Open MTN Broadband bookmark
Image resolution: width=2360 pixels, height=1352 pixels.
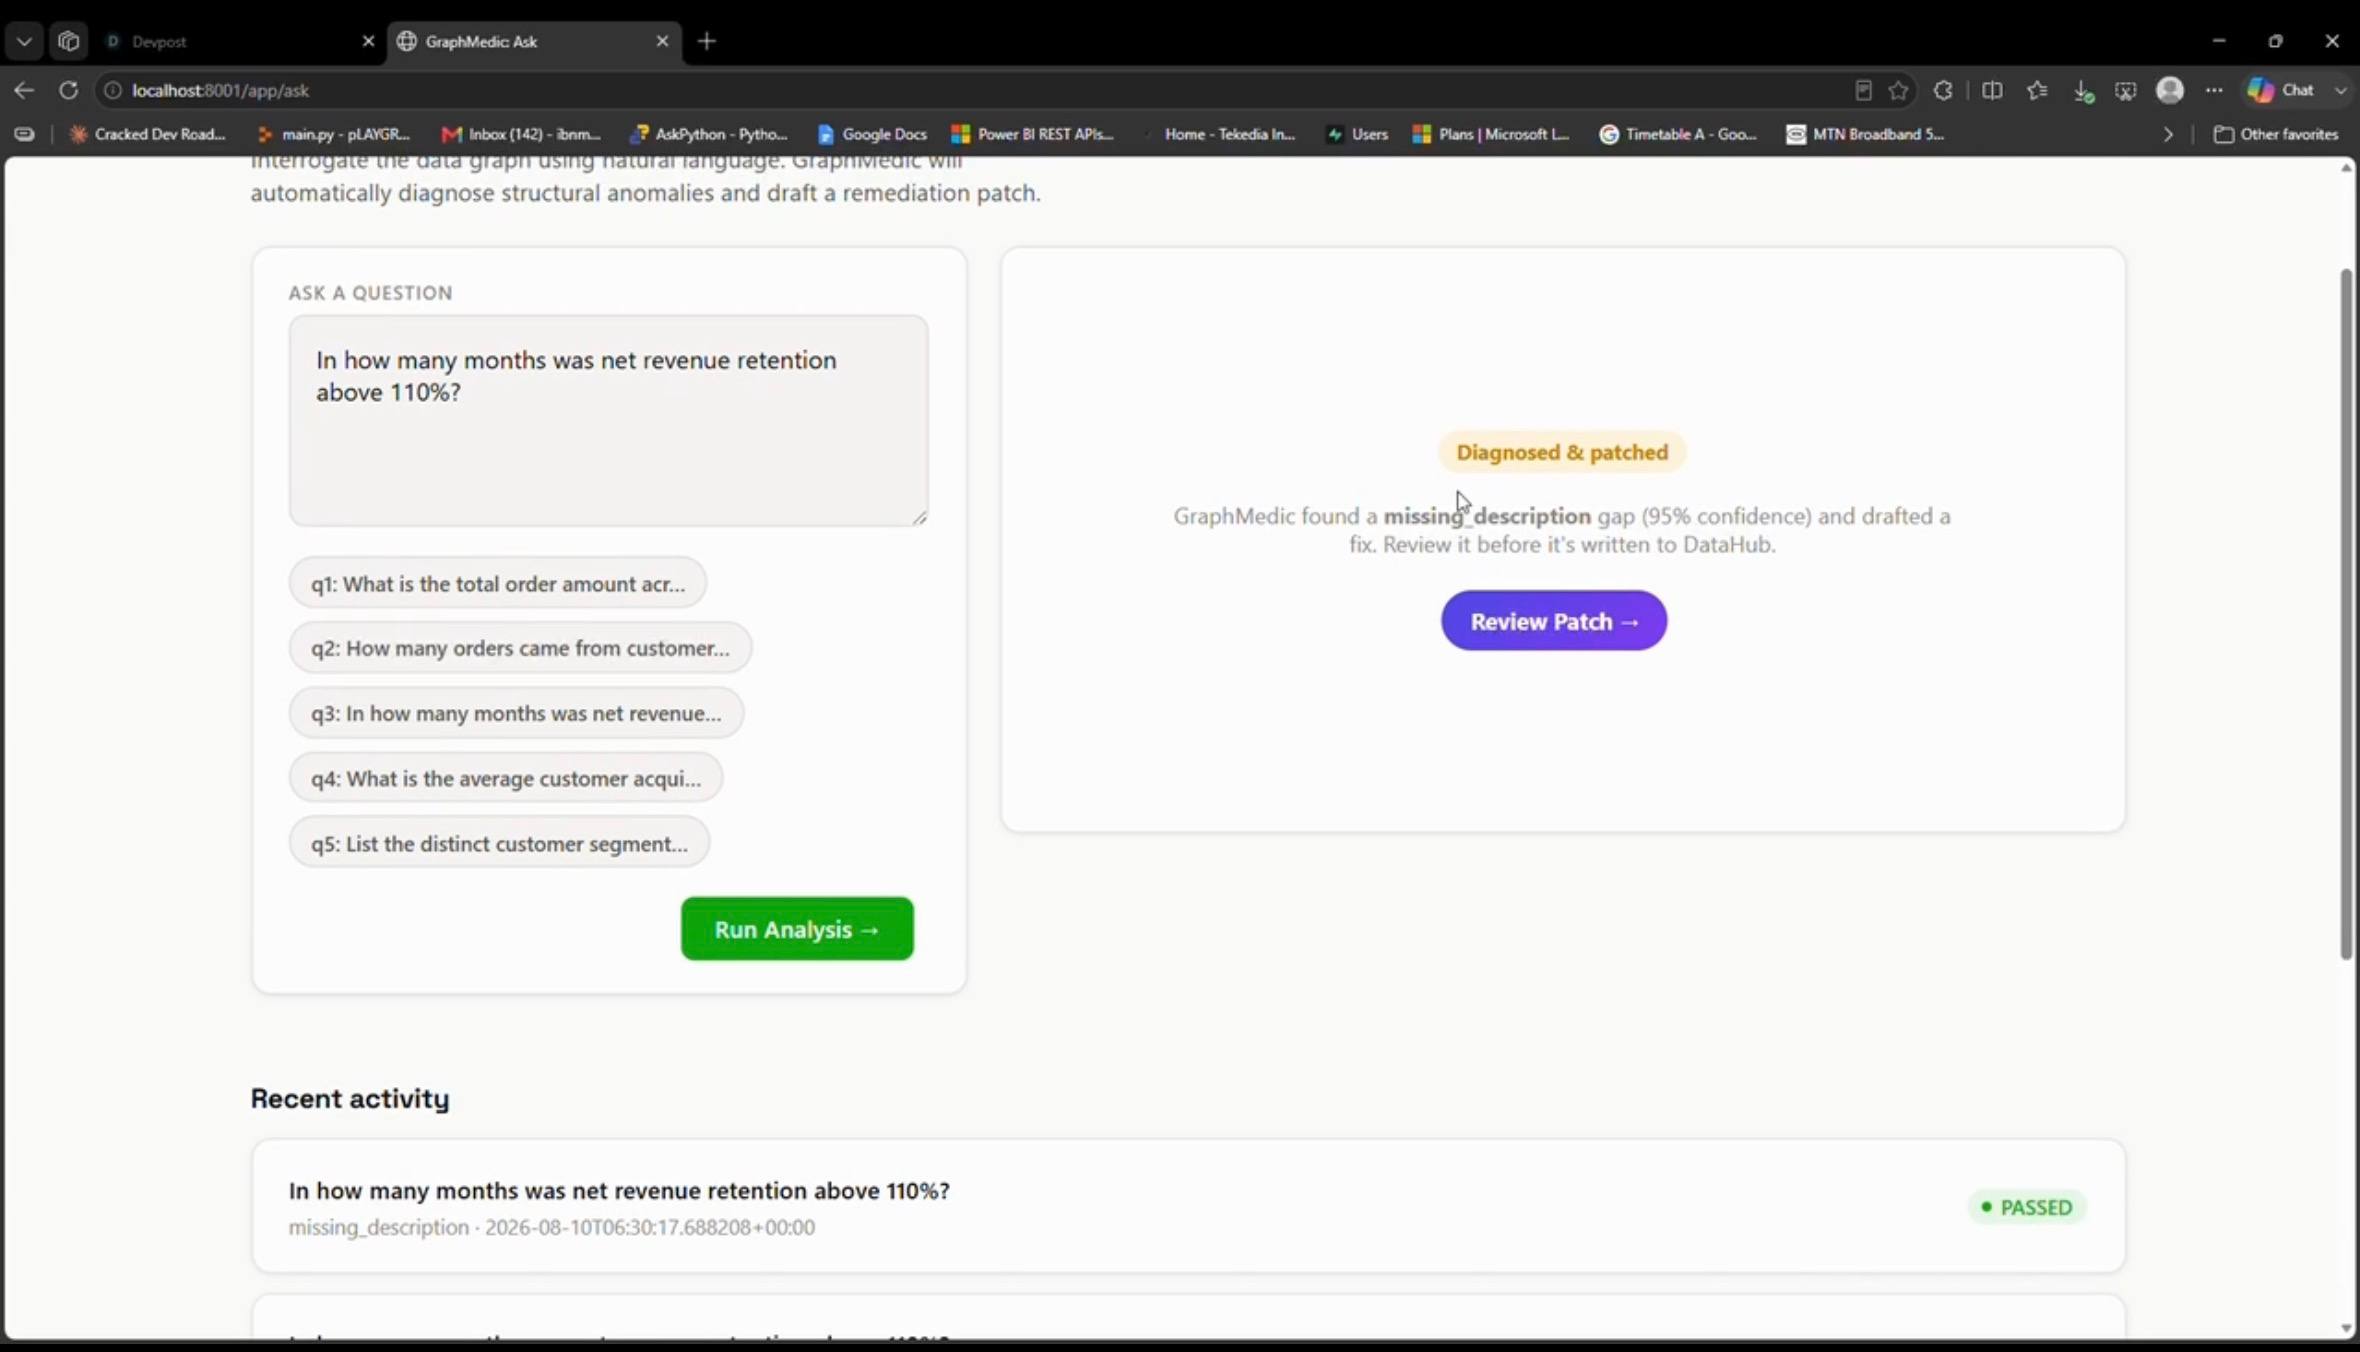click(x=1866, y=134)
